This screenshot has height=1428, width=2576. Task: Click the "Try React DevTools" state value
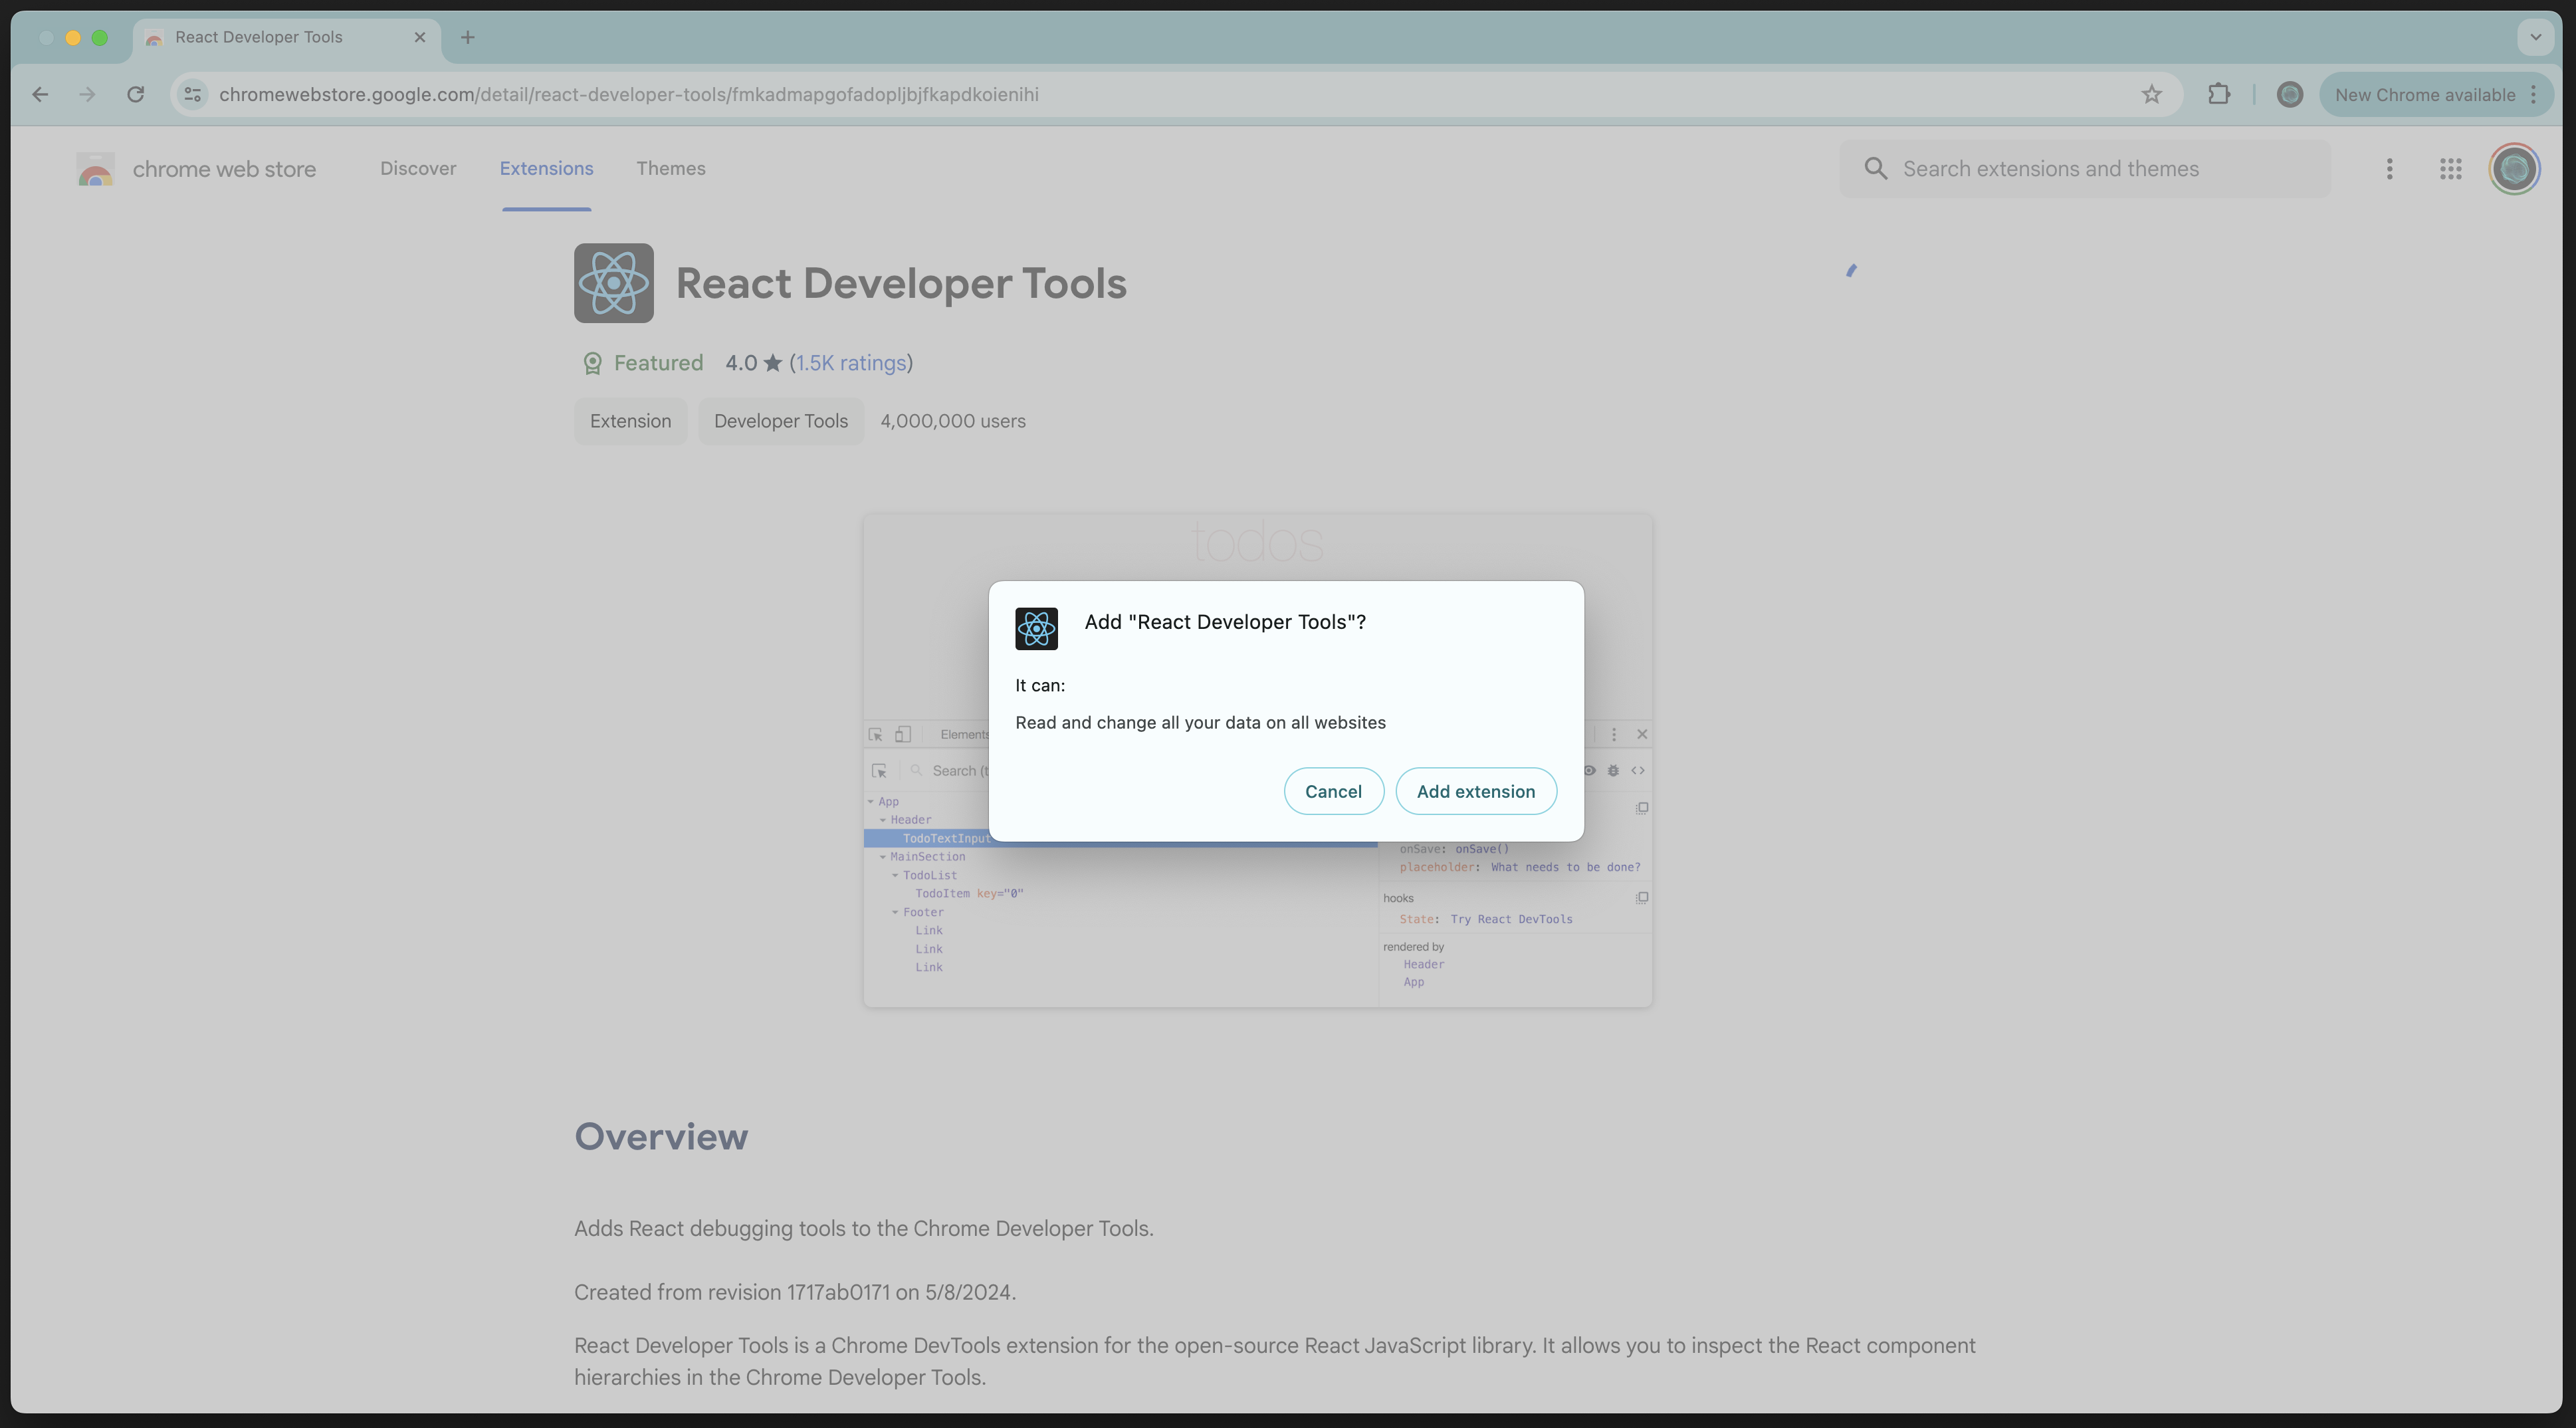pos(1511,919)
